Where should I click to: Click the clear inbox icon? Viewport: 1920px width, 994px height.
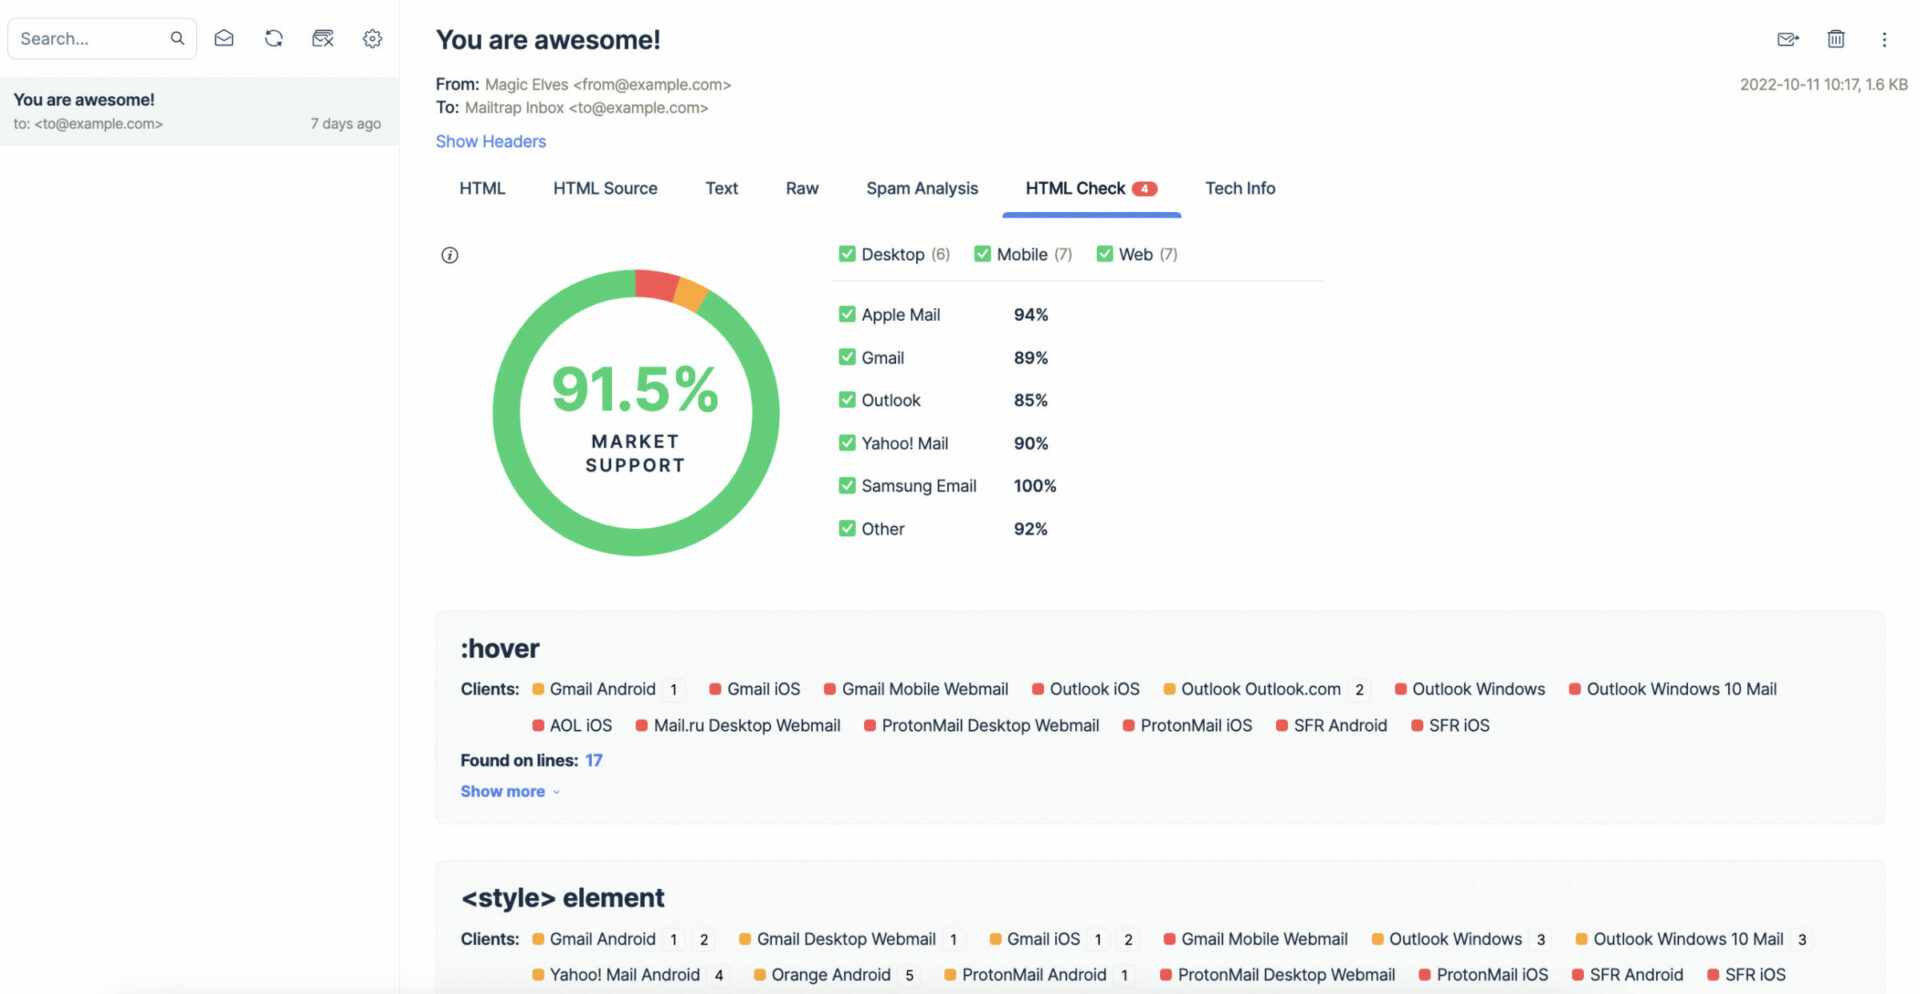(x=322, y=38)
